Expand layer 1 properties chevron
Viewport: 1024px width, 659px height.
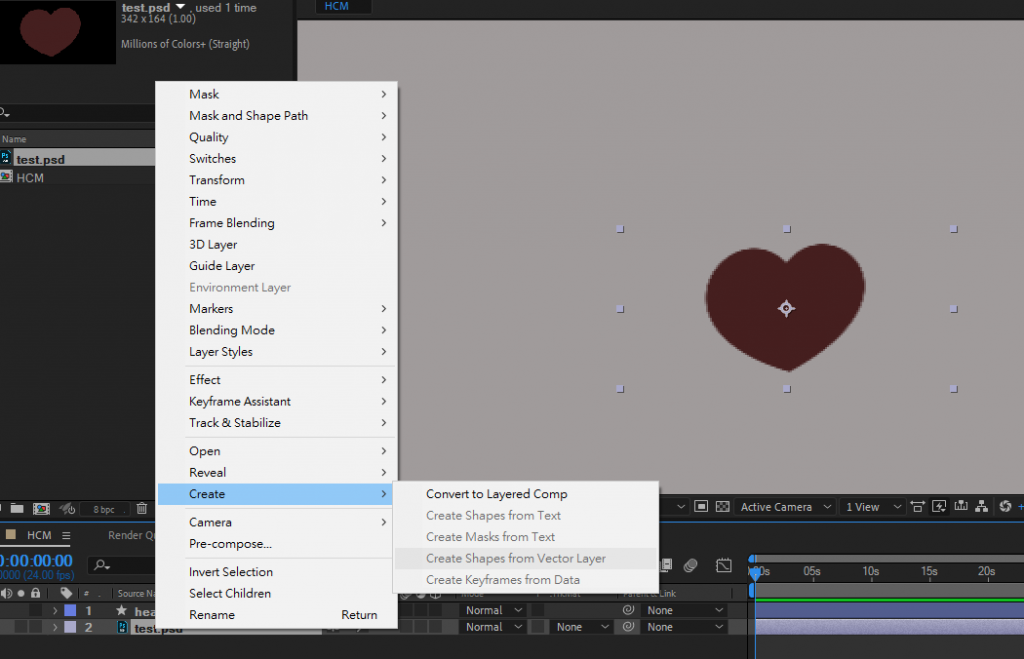[55, 611]
